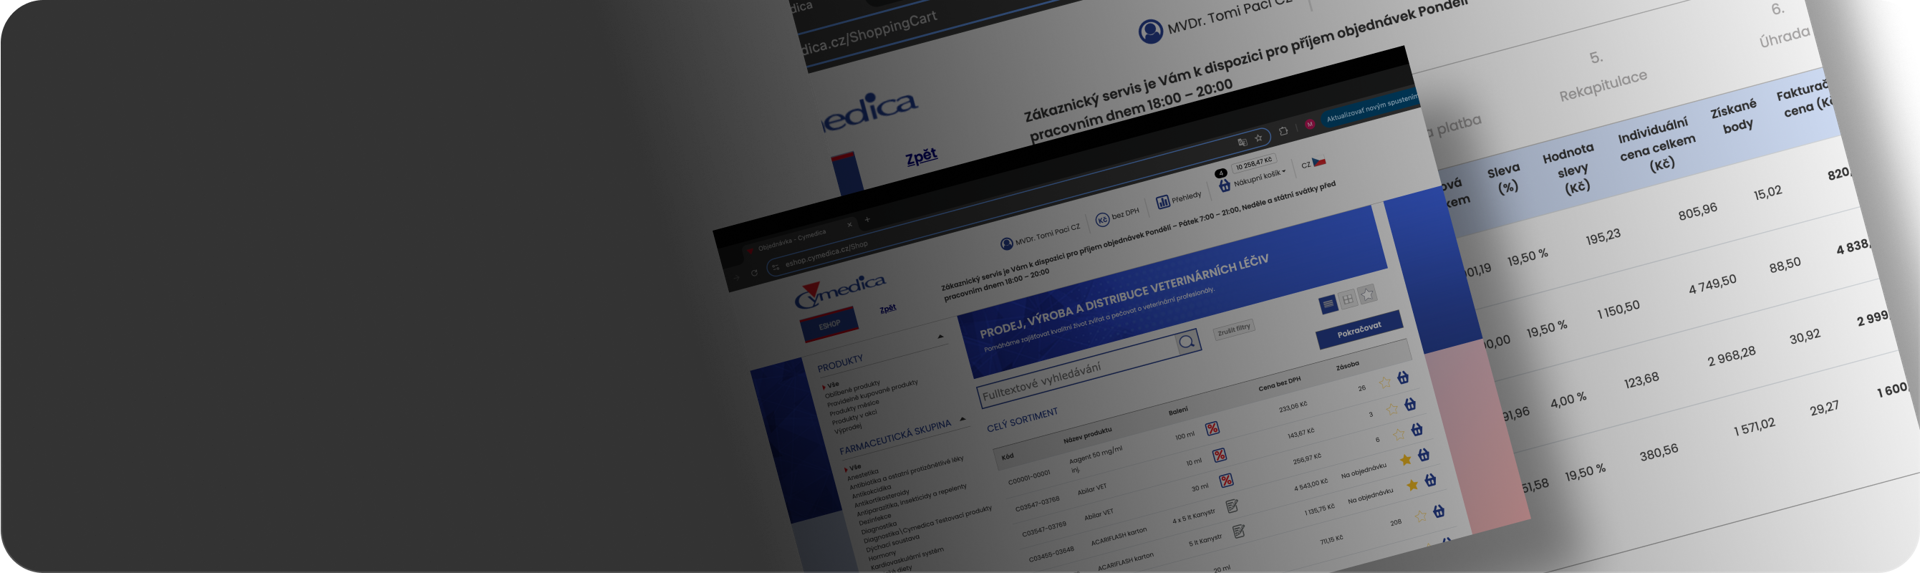This screenshot has width=1920, height=573.
Task: Switch to grid view layout
Action: coord(1348,299)
